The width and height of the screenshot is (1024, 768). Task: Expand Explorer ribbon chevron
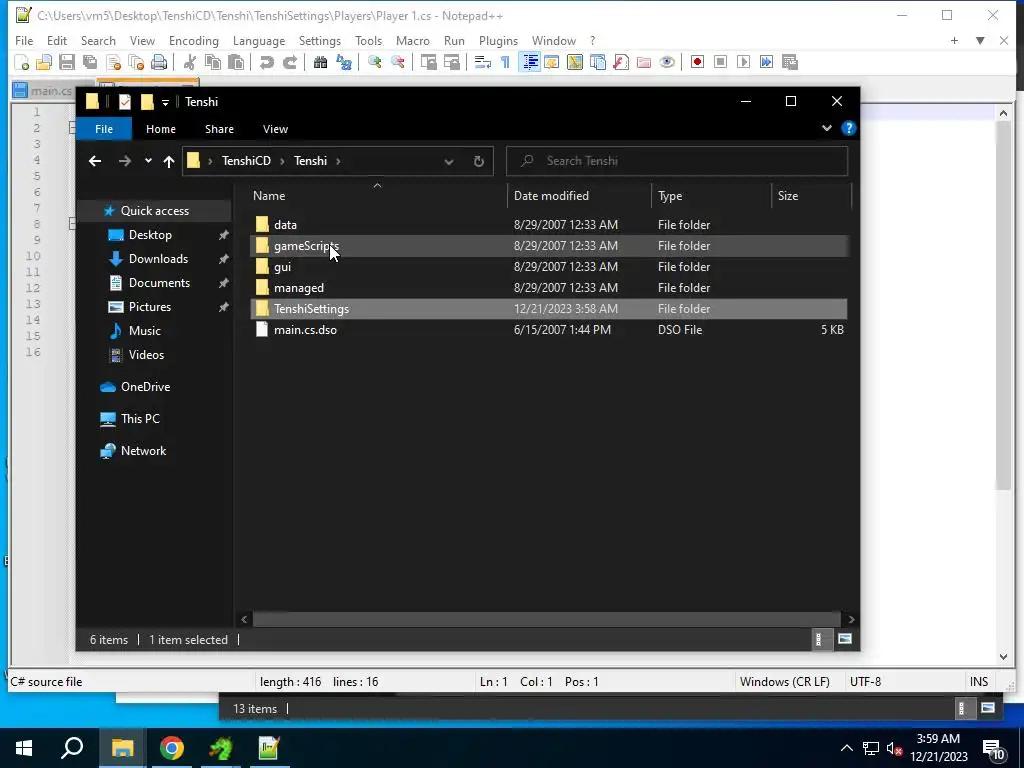(827, 128)
